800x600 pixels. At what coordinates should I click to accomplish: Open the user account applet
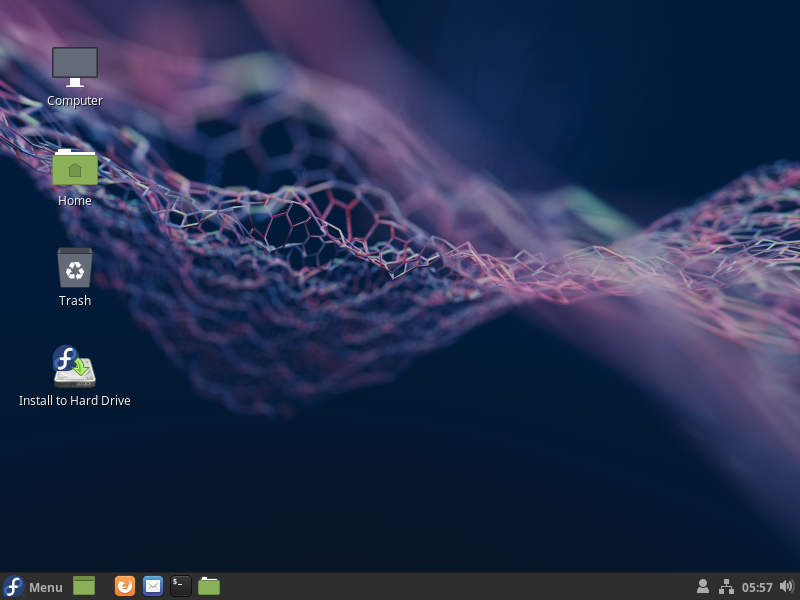[x=703, y=586]
